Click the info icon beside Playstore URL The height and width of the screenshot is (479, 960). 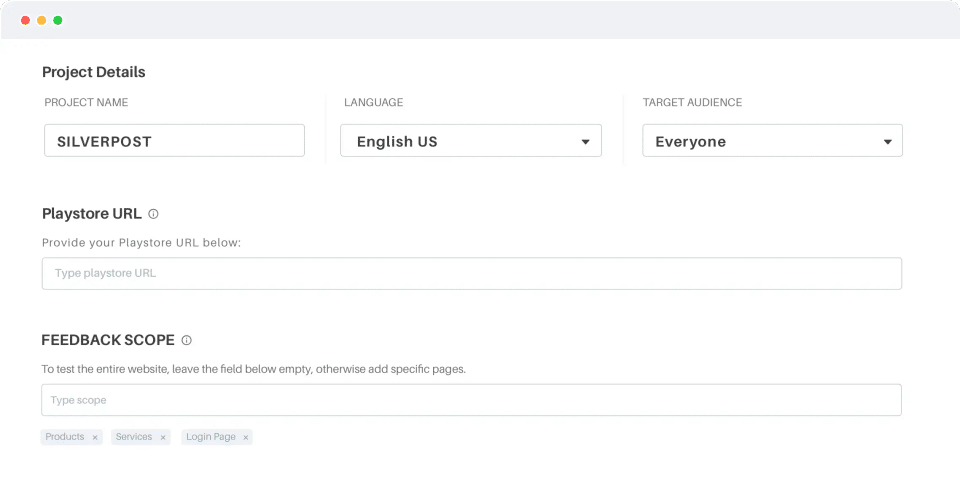pos(153,214)
